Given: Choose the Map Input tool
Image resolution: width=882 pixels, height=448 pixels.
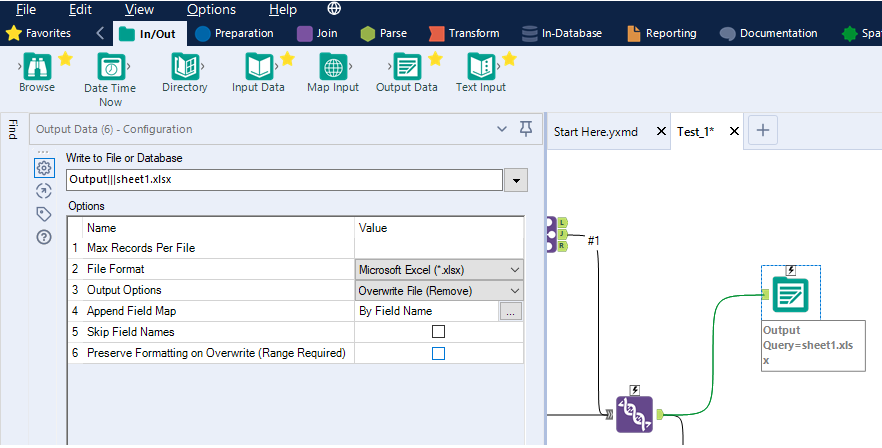Looking at the screenshot, I should click(332, 67).
